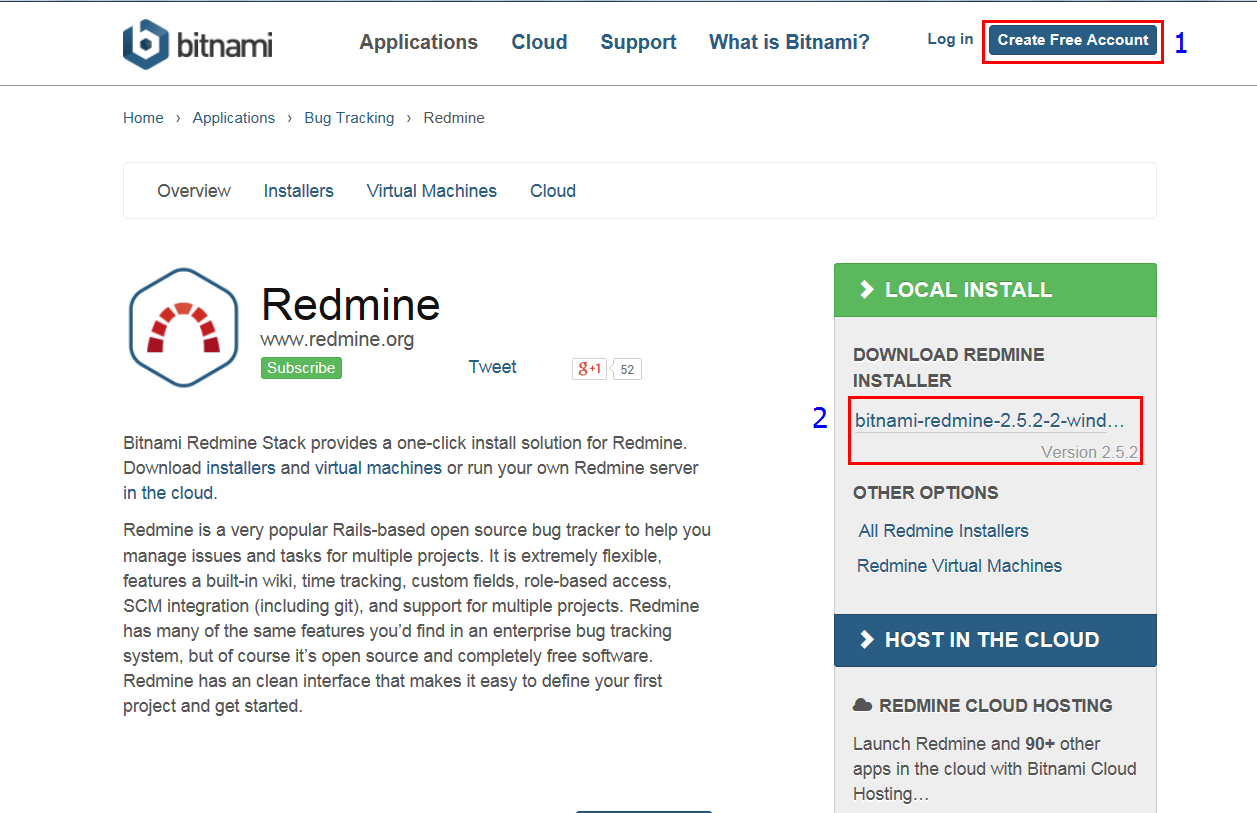Go to Home in breadcrumb
This screenshot has width=1257, height=813.
click(x=143, y=118)
